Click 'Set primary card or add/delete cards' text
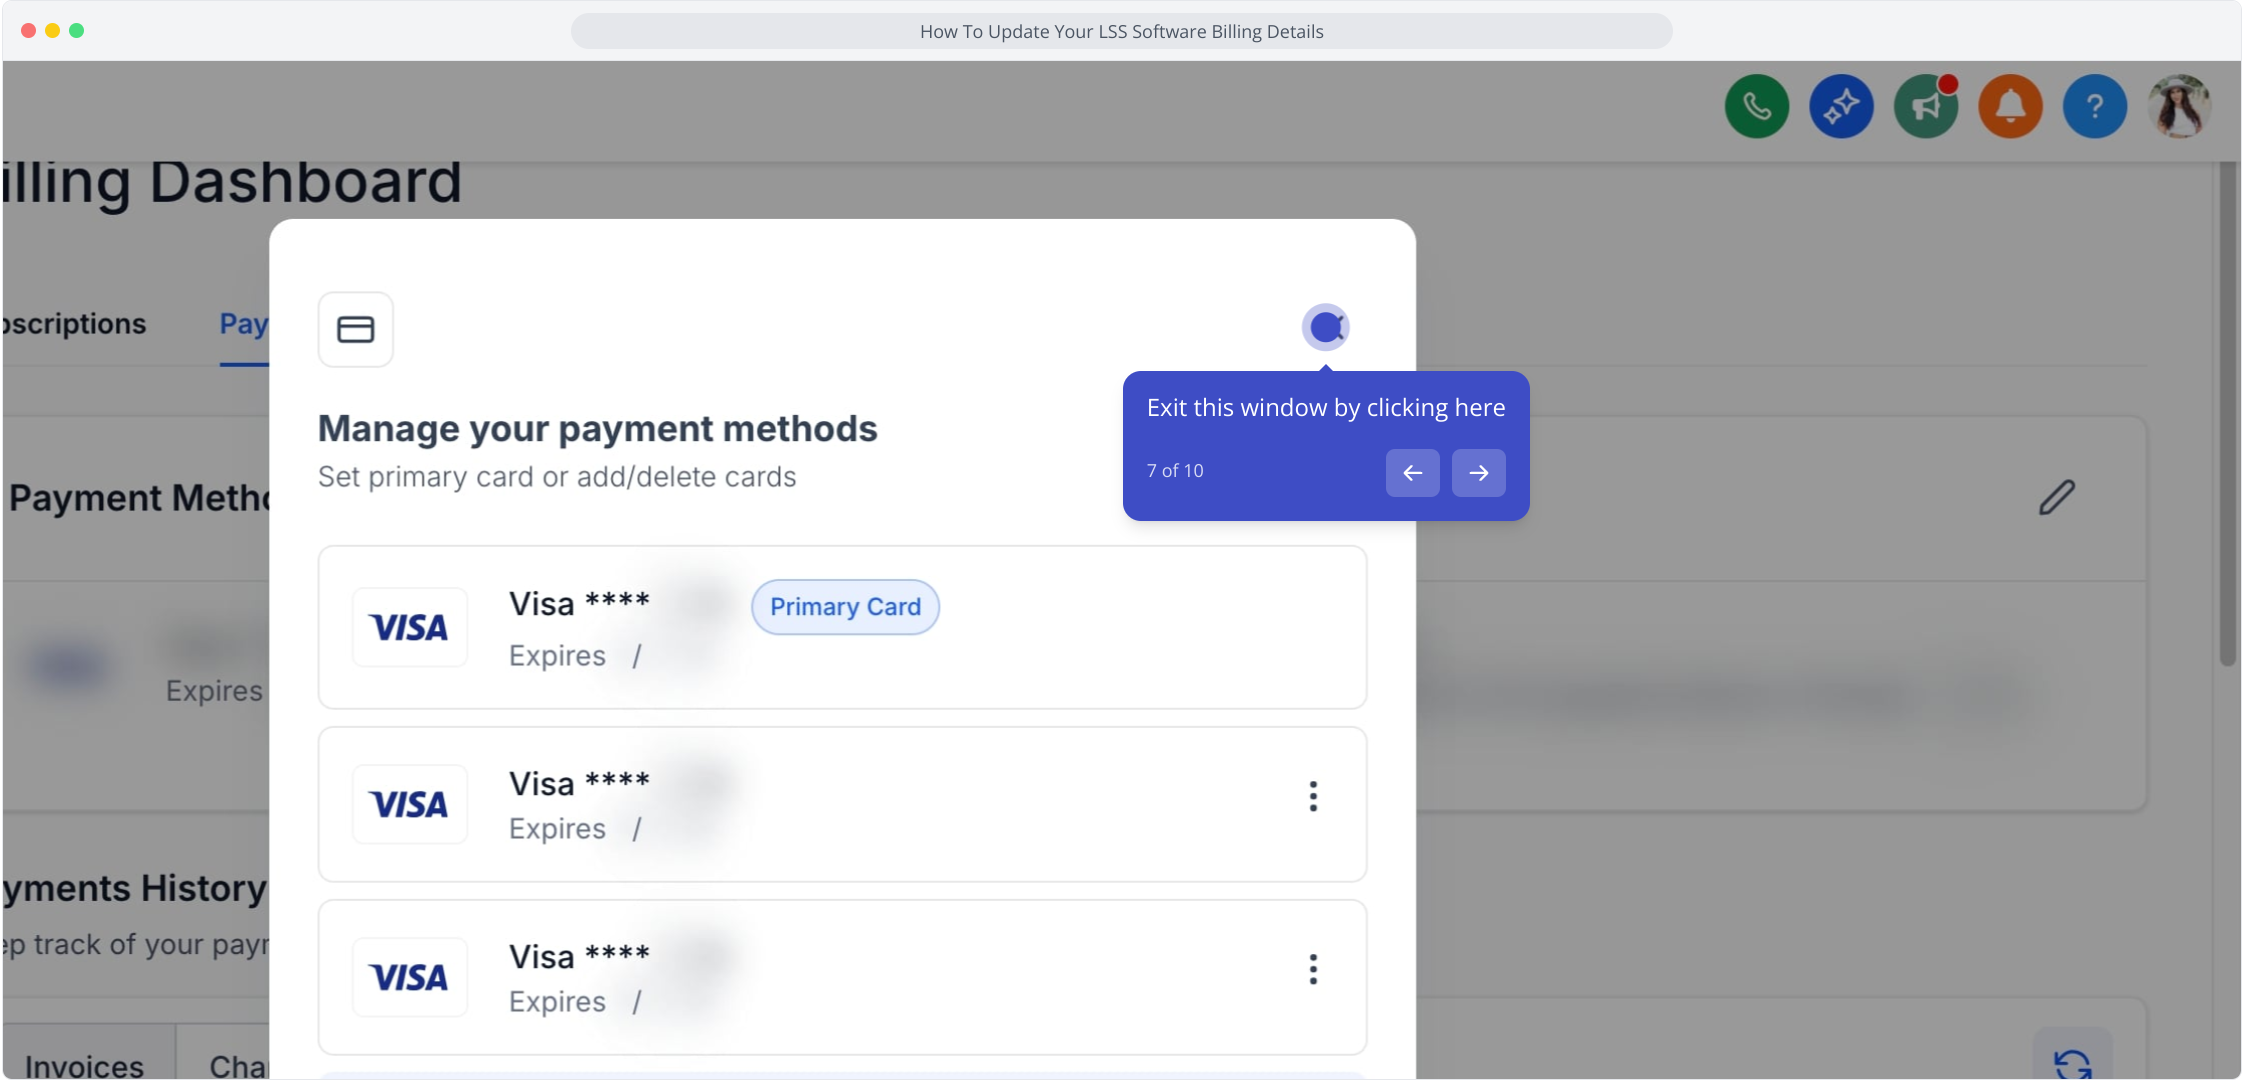The image size is (2244, 1080). [x=557, y=477]
